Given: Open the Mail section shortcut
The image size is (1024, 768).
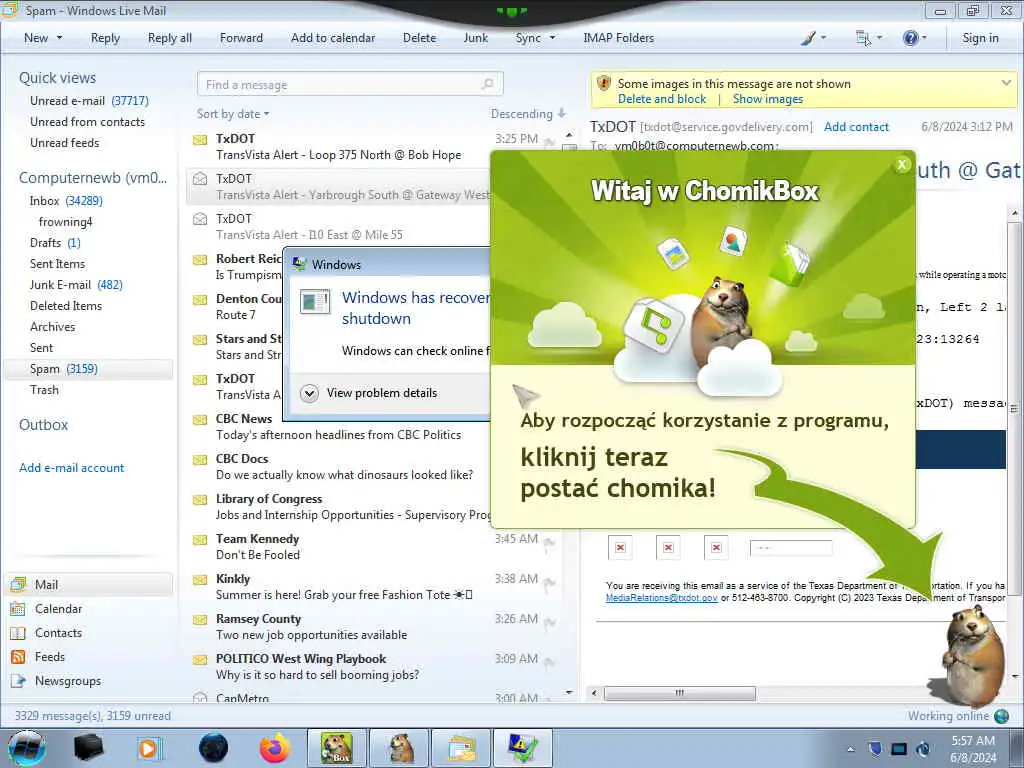Looking at the screenshot, I should tap(89, 584).
